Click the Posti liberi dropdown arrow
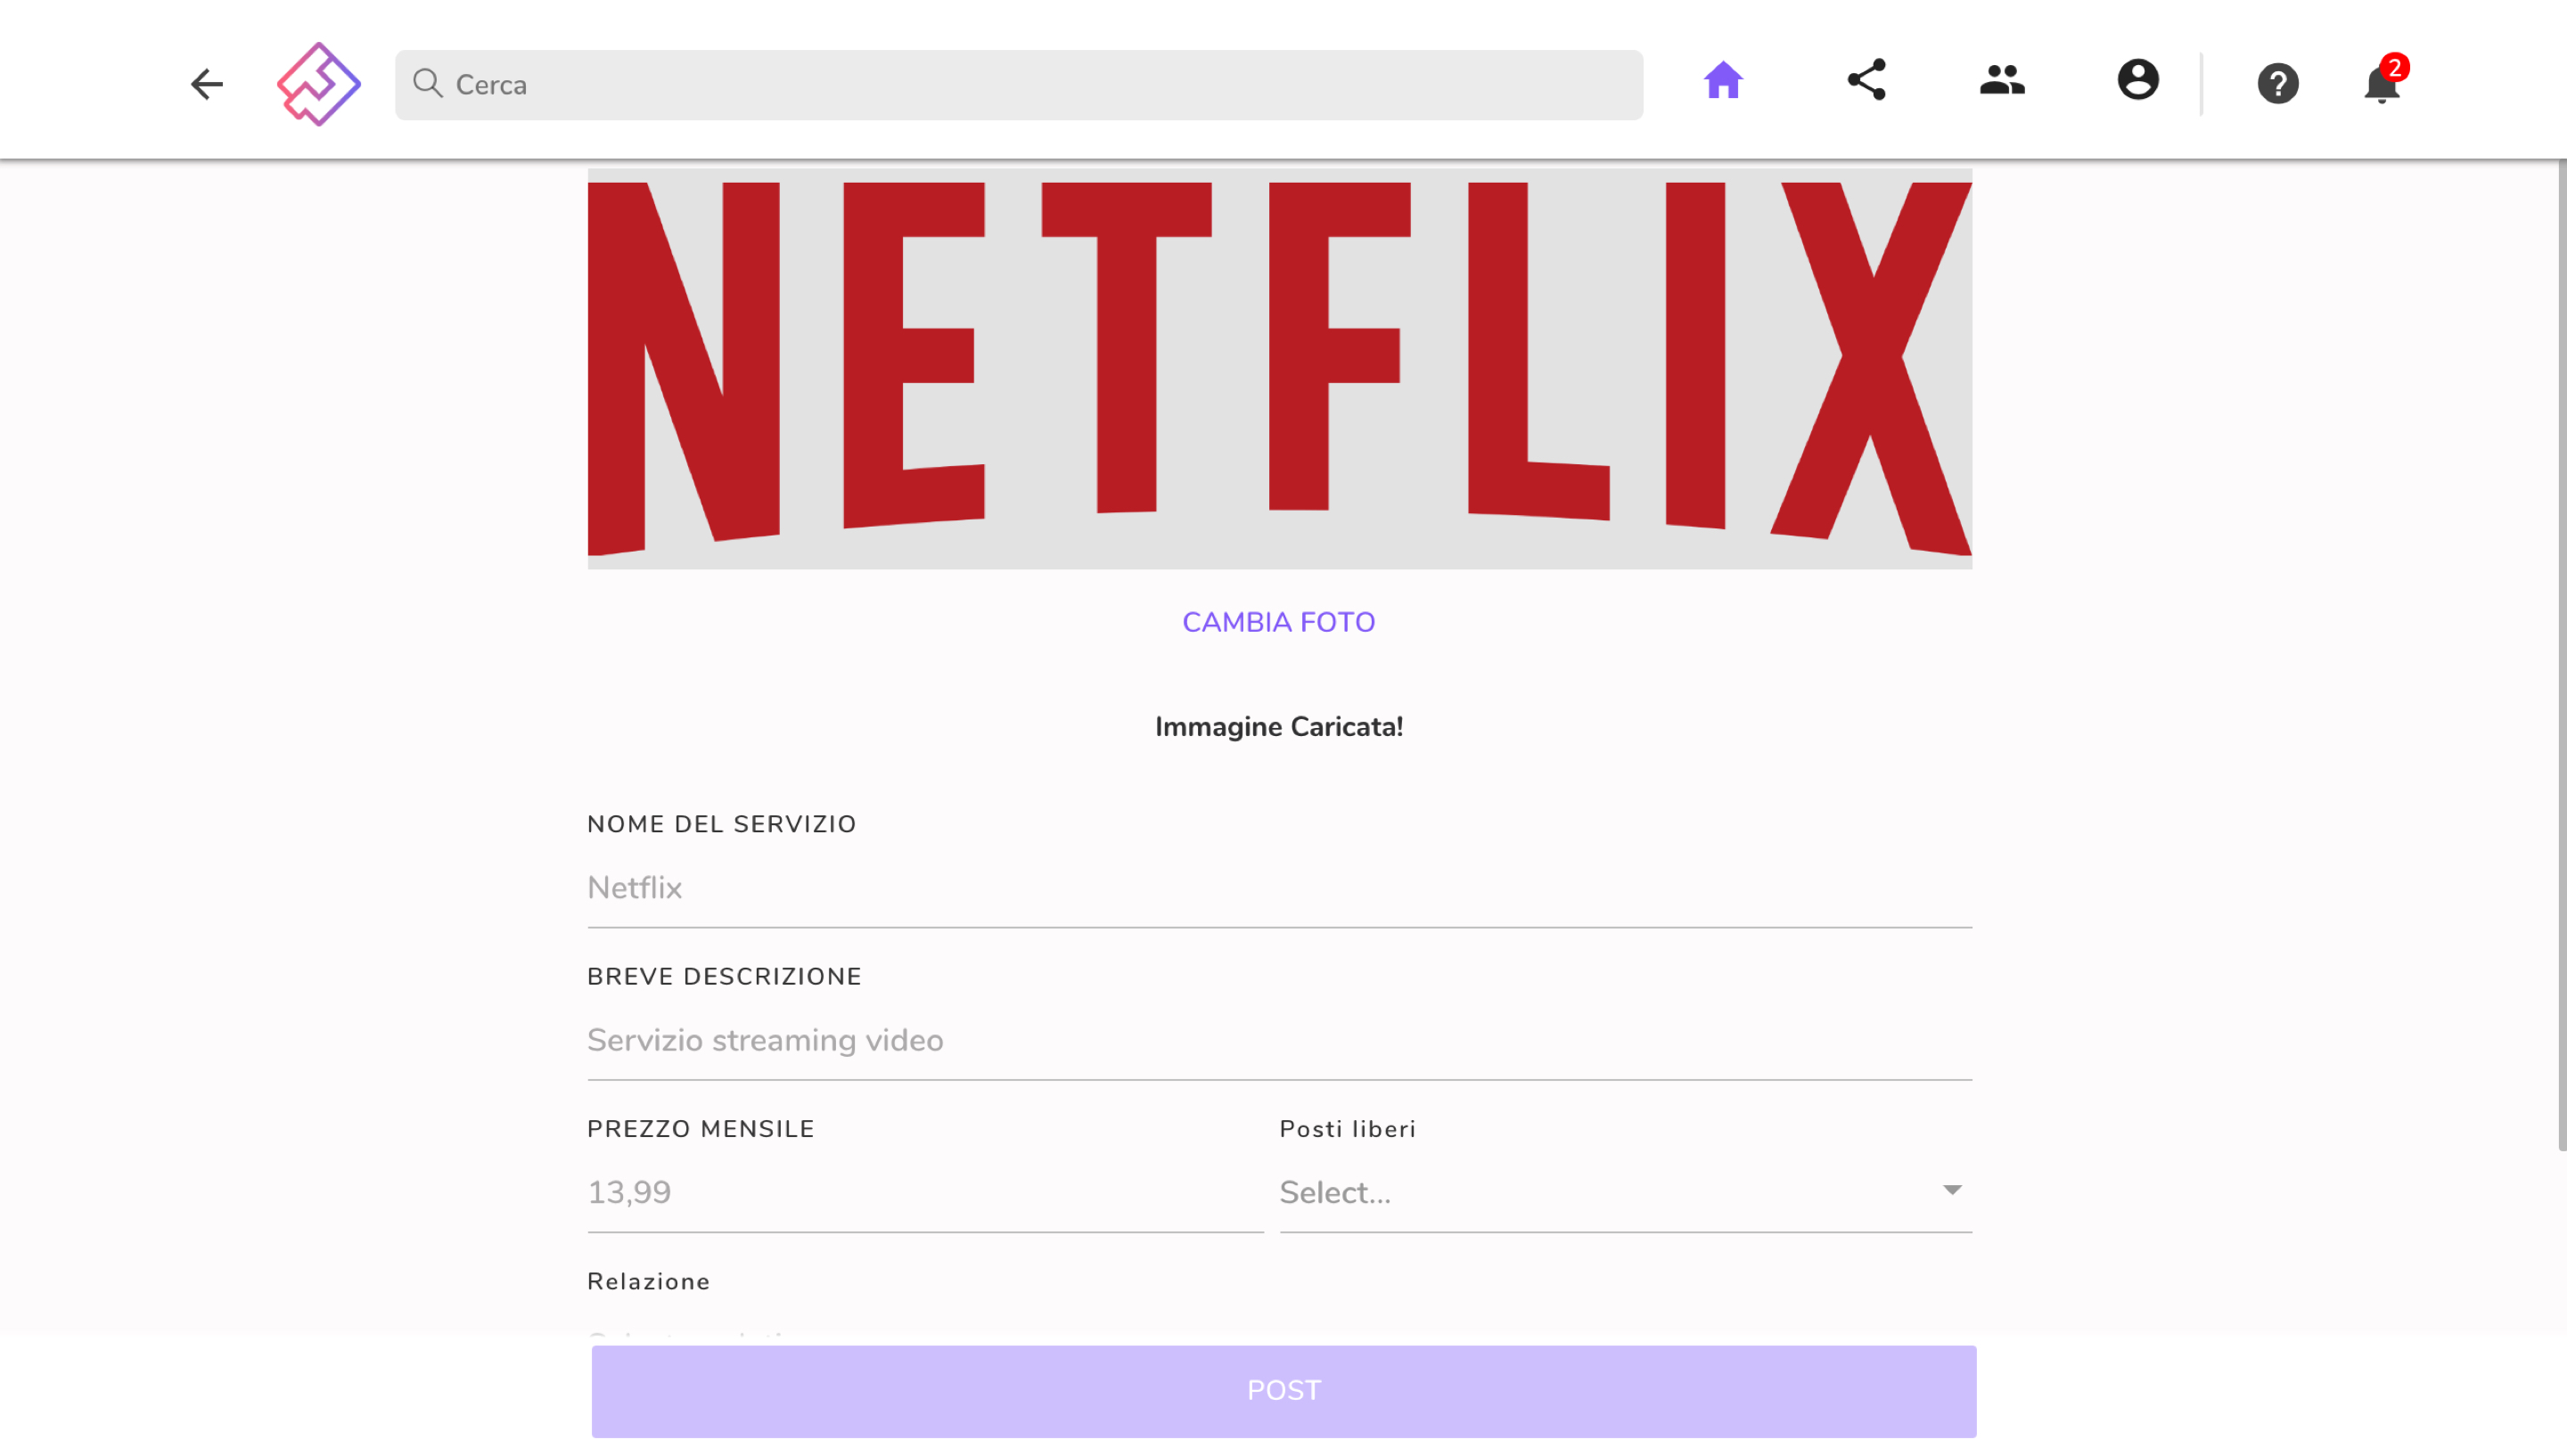 click(1951, 1190)
